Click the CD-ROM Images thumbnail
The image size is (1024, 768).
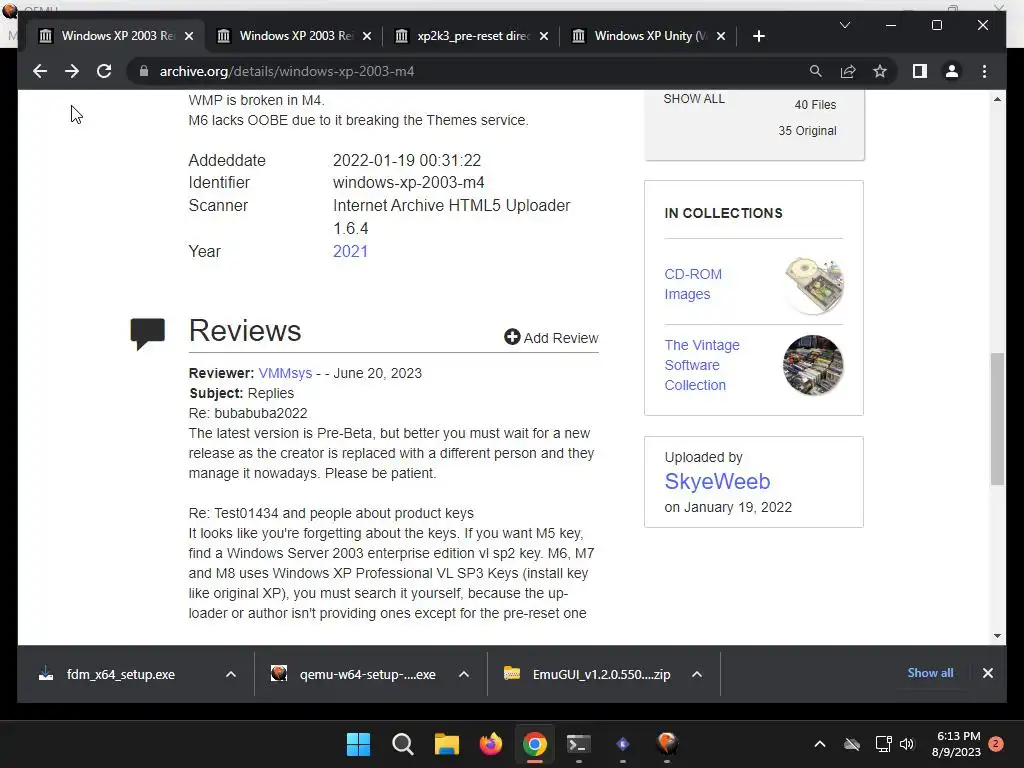coord(814,285)
